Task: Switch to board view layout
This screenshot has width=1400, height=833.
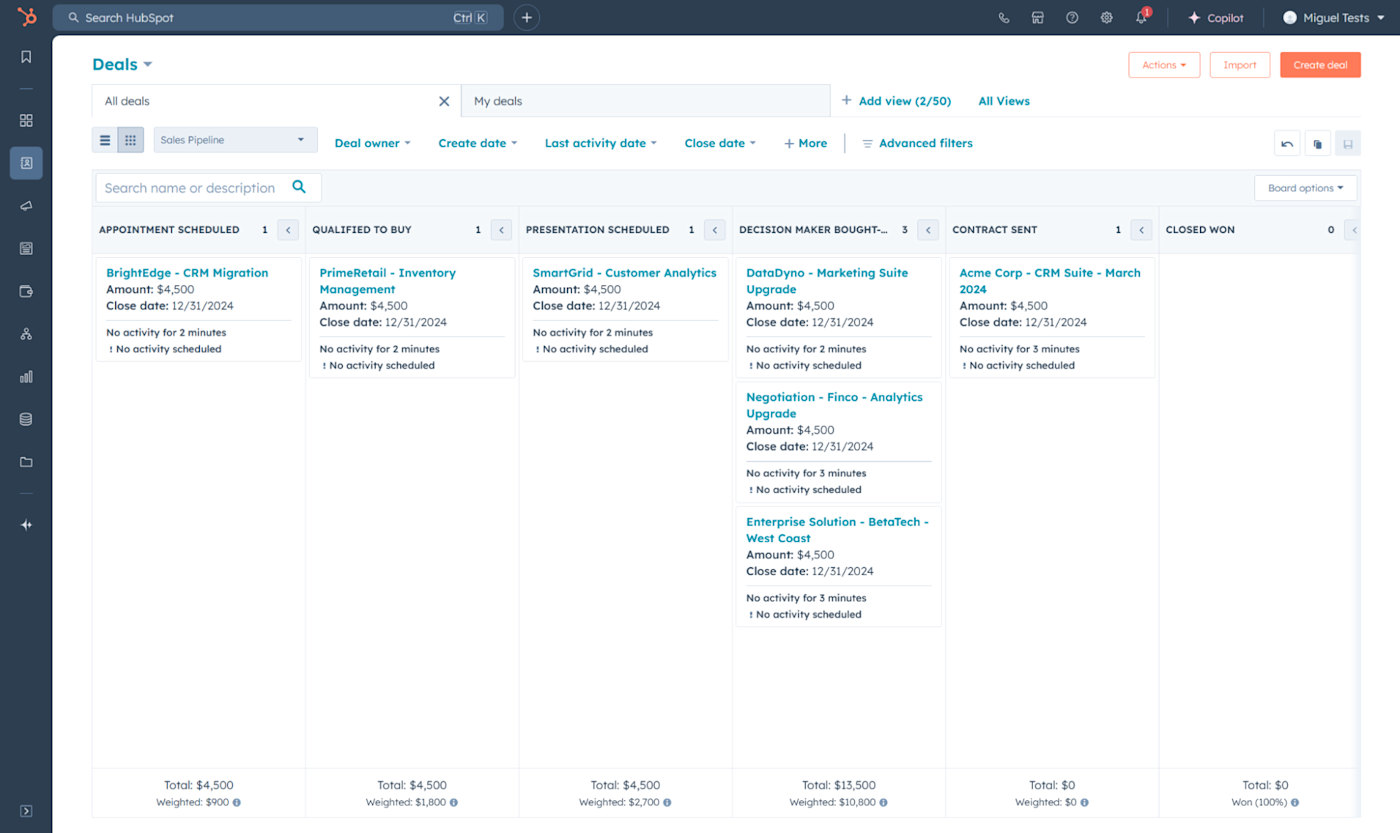Action: point(131,140)
